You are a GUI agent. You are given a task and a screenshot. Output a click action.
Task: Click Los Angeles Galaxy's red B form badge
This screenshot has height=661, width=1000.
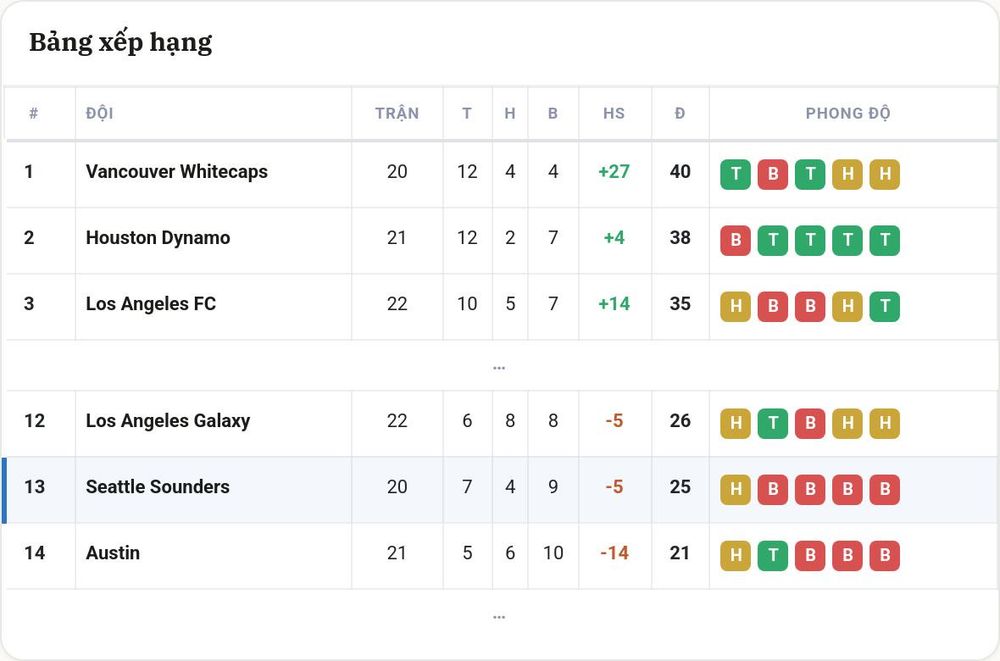point(810,423)
